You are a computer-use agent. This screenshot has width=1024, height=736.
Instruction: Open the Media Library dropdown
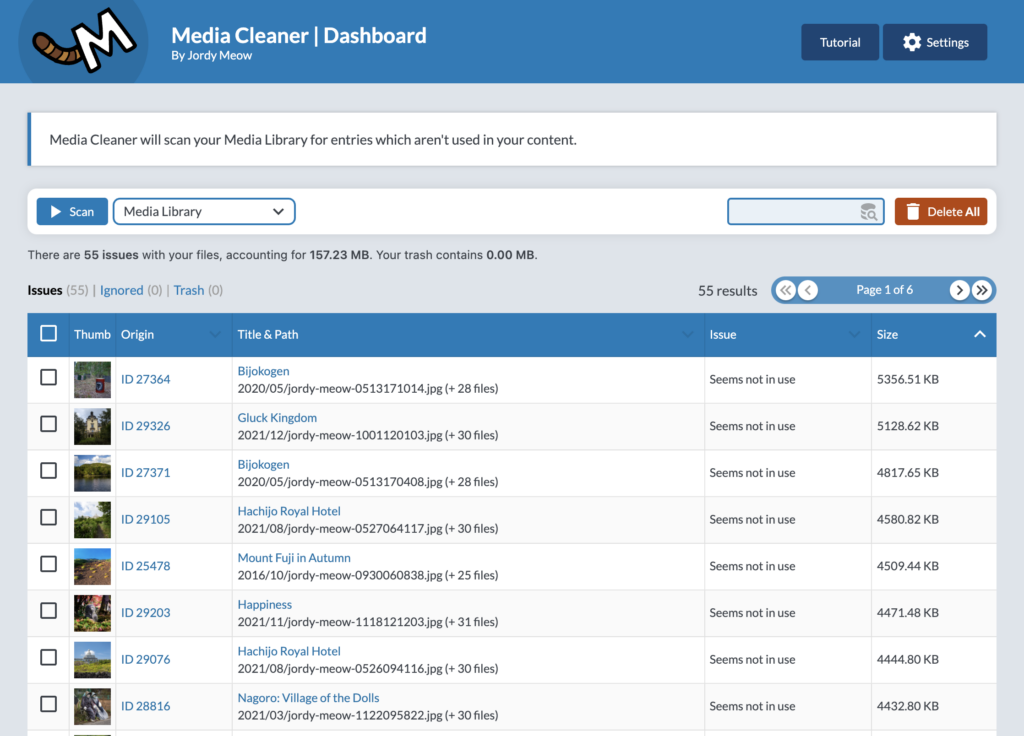coord(204,211)
